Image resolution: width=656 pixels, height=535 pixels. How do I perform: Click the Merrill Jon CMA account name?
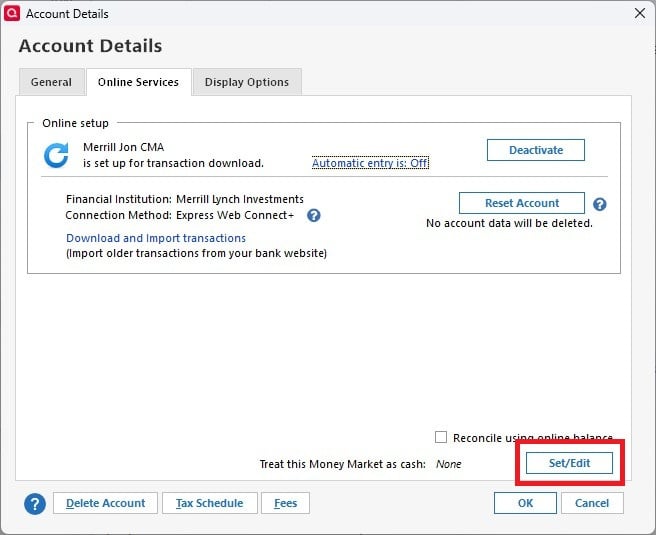[123, 147]
